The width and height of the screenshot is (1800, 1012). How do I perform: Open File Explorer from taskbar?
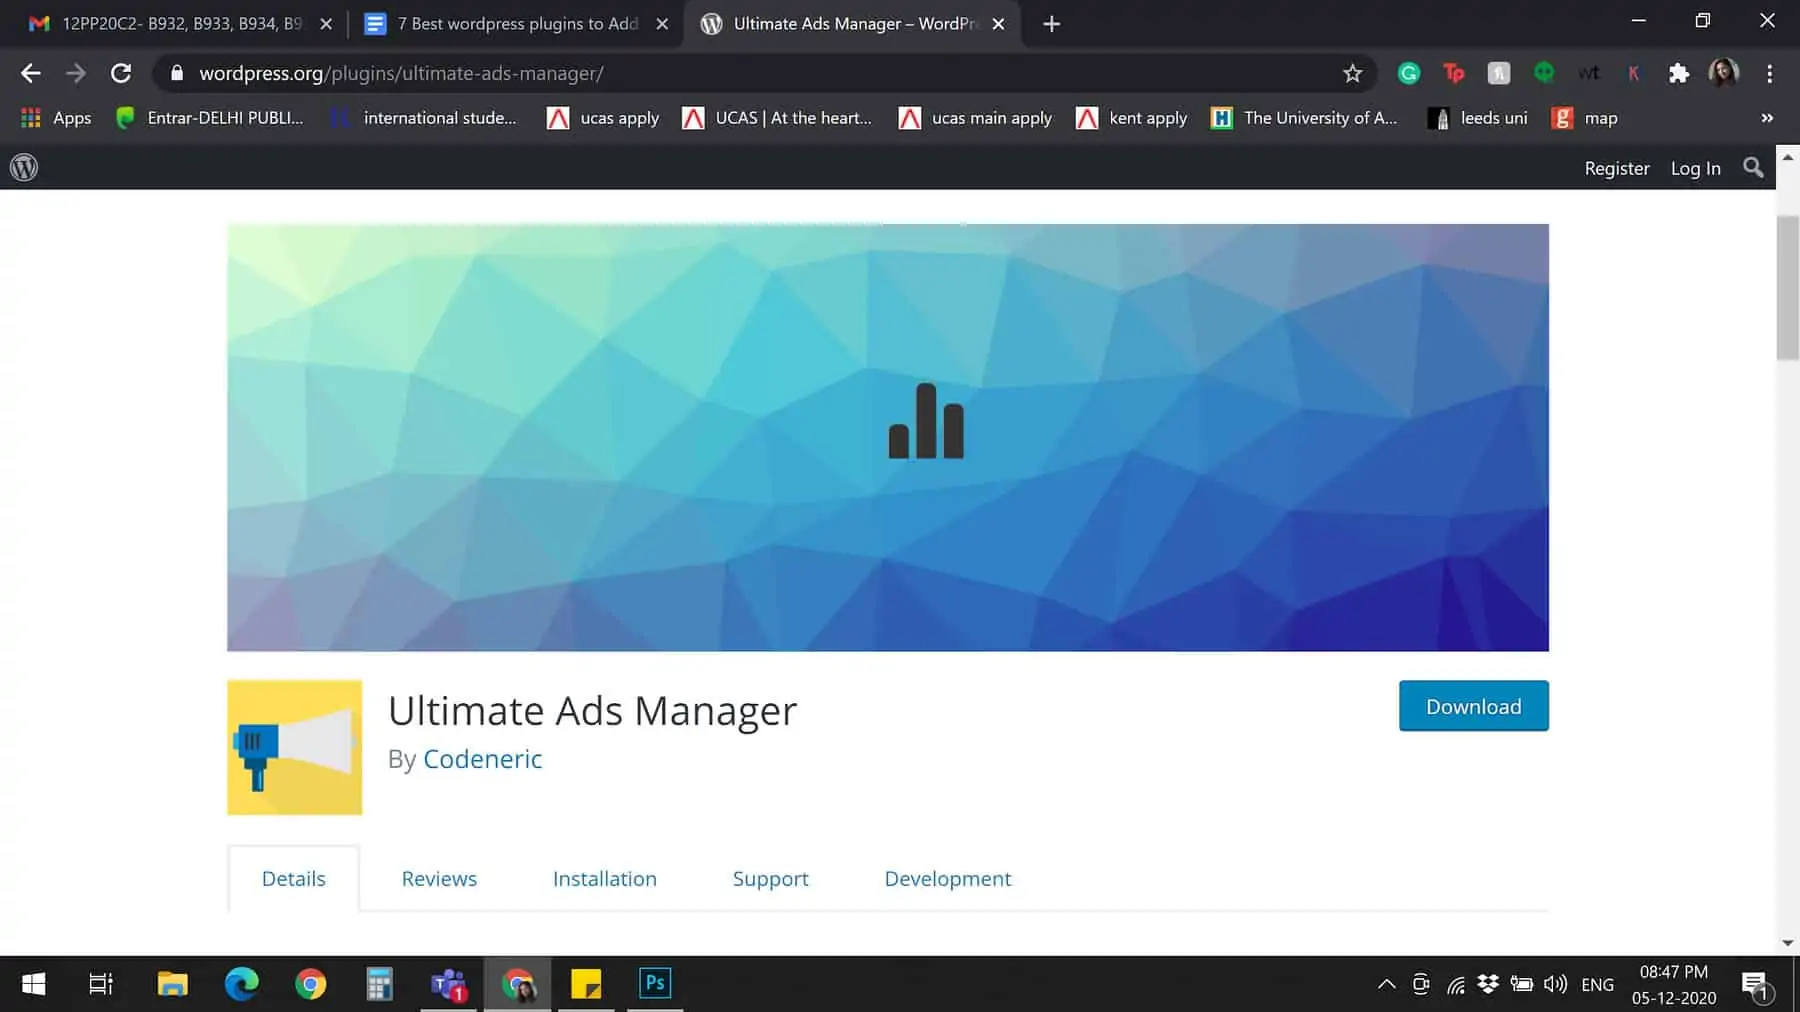click(x=172, y=984)
